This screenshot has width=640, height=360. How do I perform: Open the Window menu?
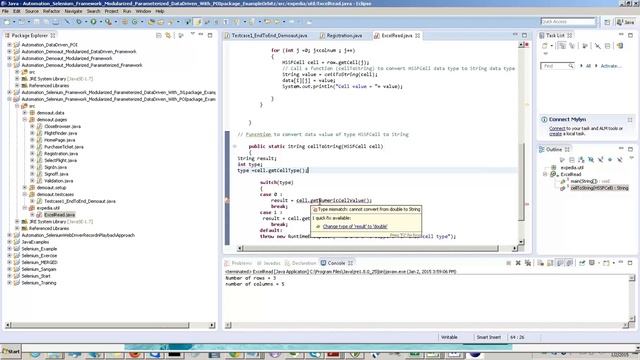point(143,11)
